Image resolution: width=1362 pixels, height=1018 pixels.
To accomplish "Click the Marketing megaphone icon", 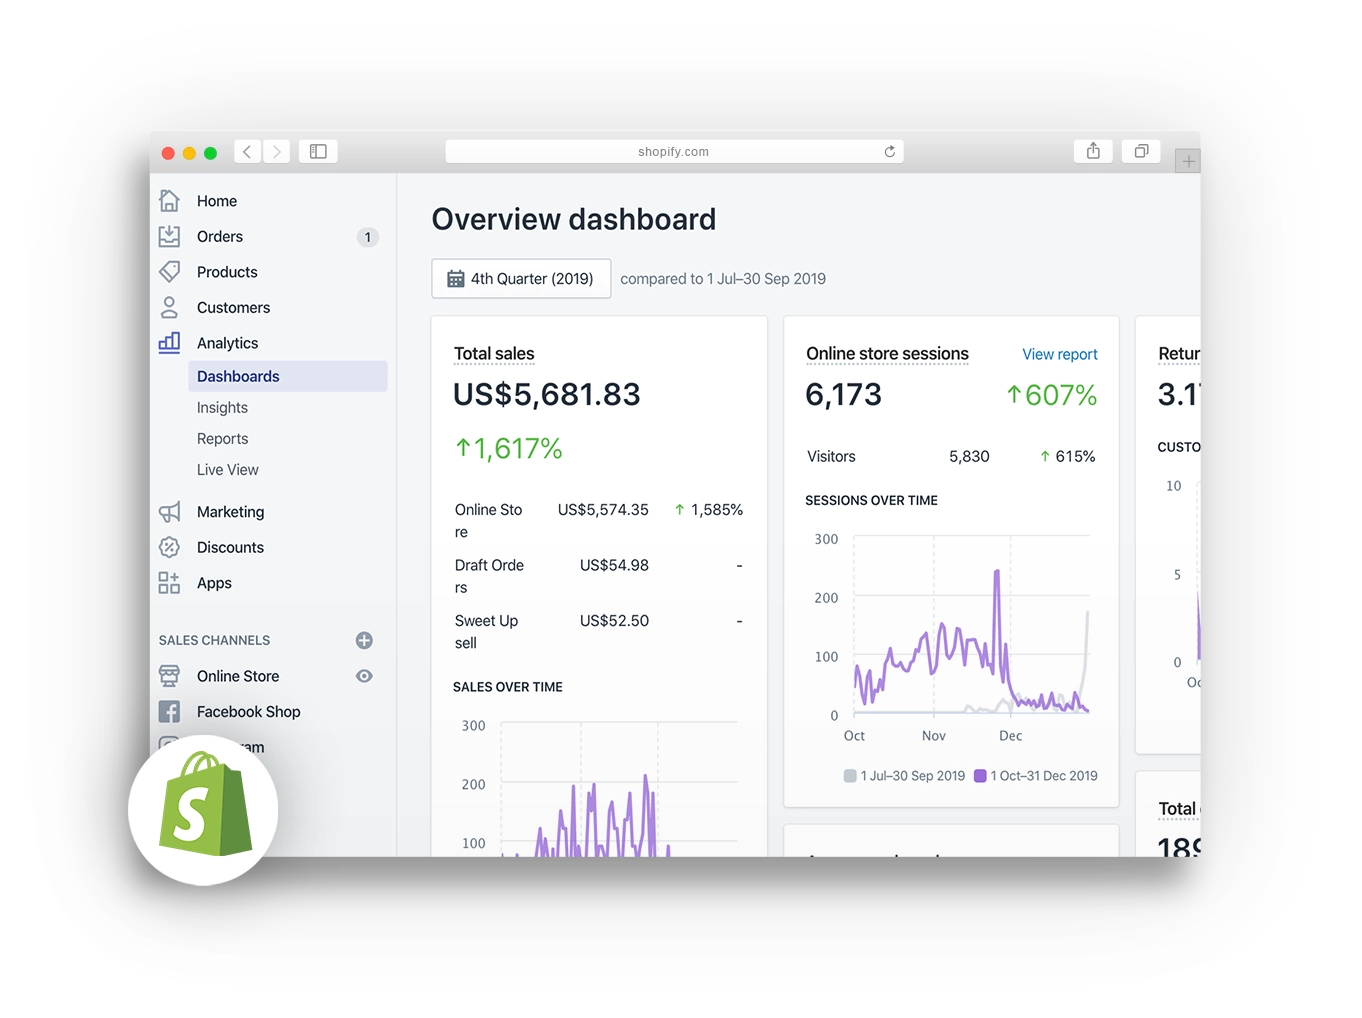I will pyautogui.click(x=169, y=512).
